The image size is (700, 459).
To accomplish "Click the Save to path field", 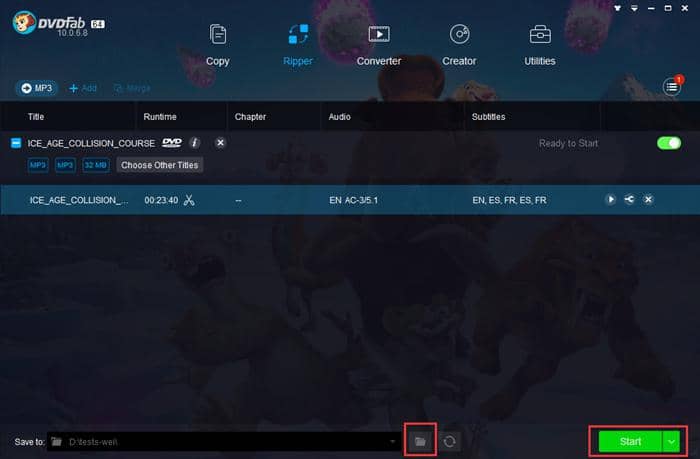I will pos(224,442).
